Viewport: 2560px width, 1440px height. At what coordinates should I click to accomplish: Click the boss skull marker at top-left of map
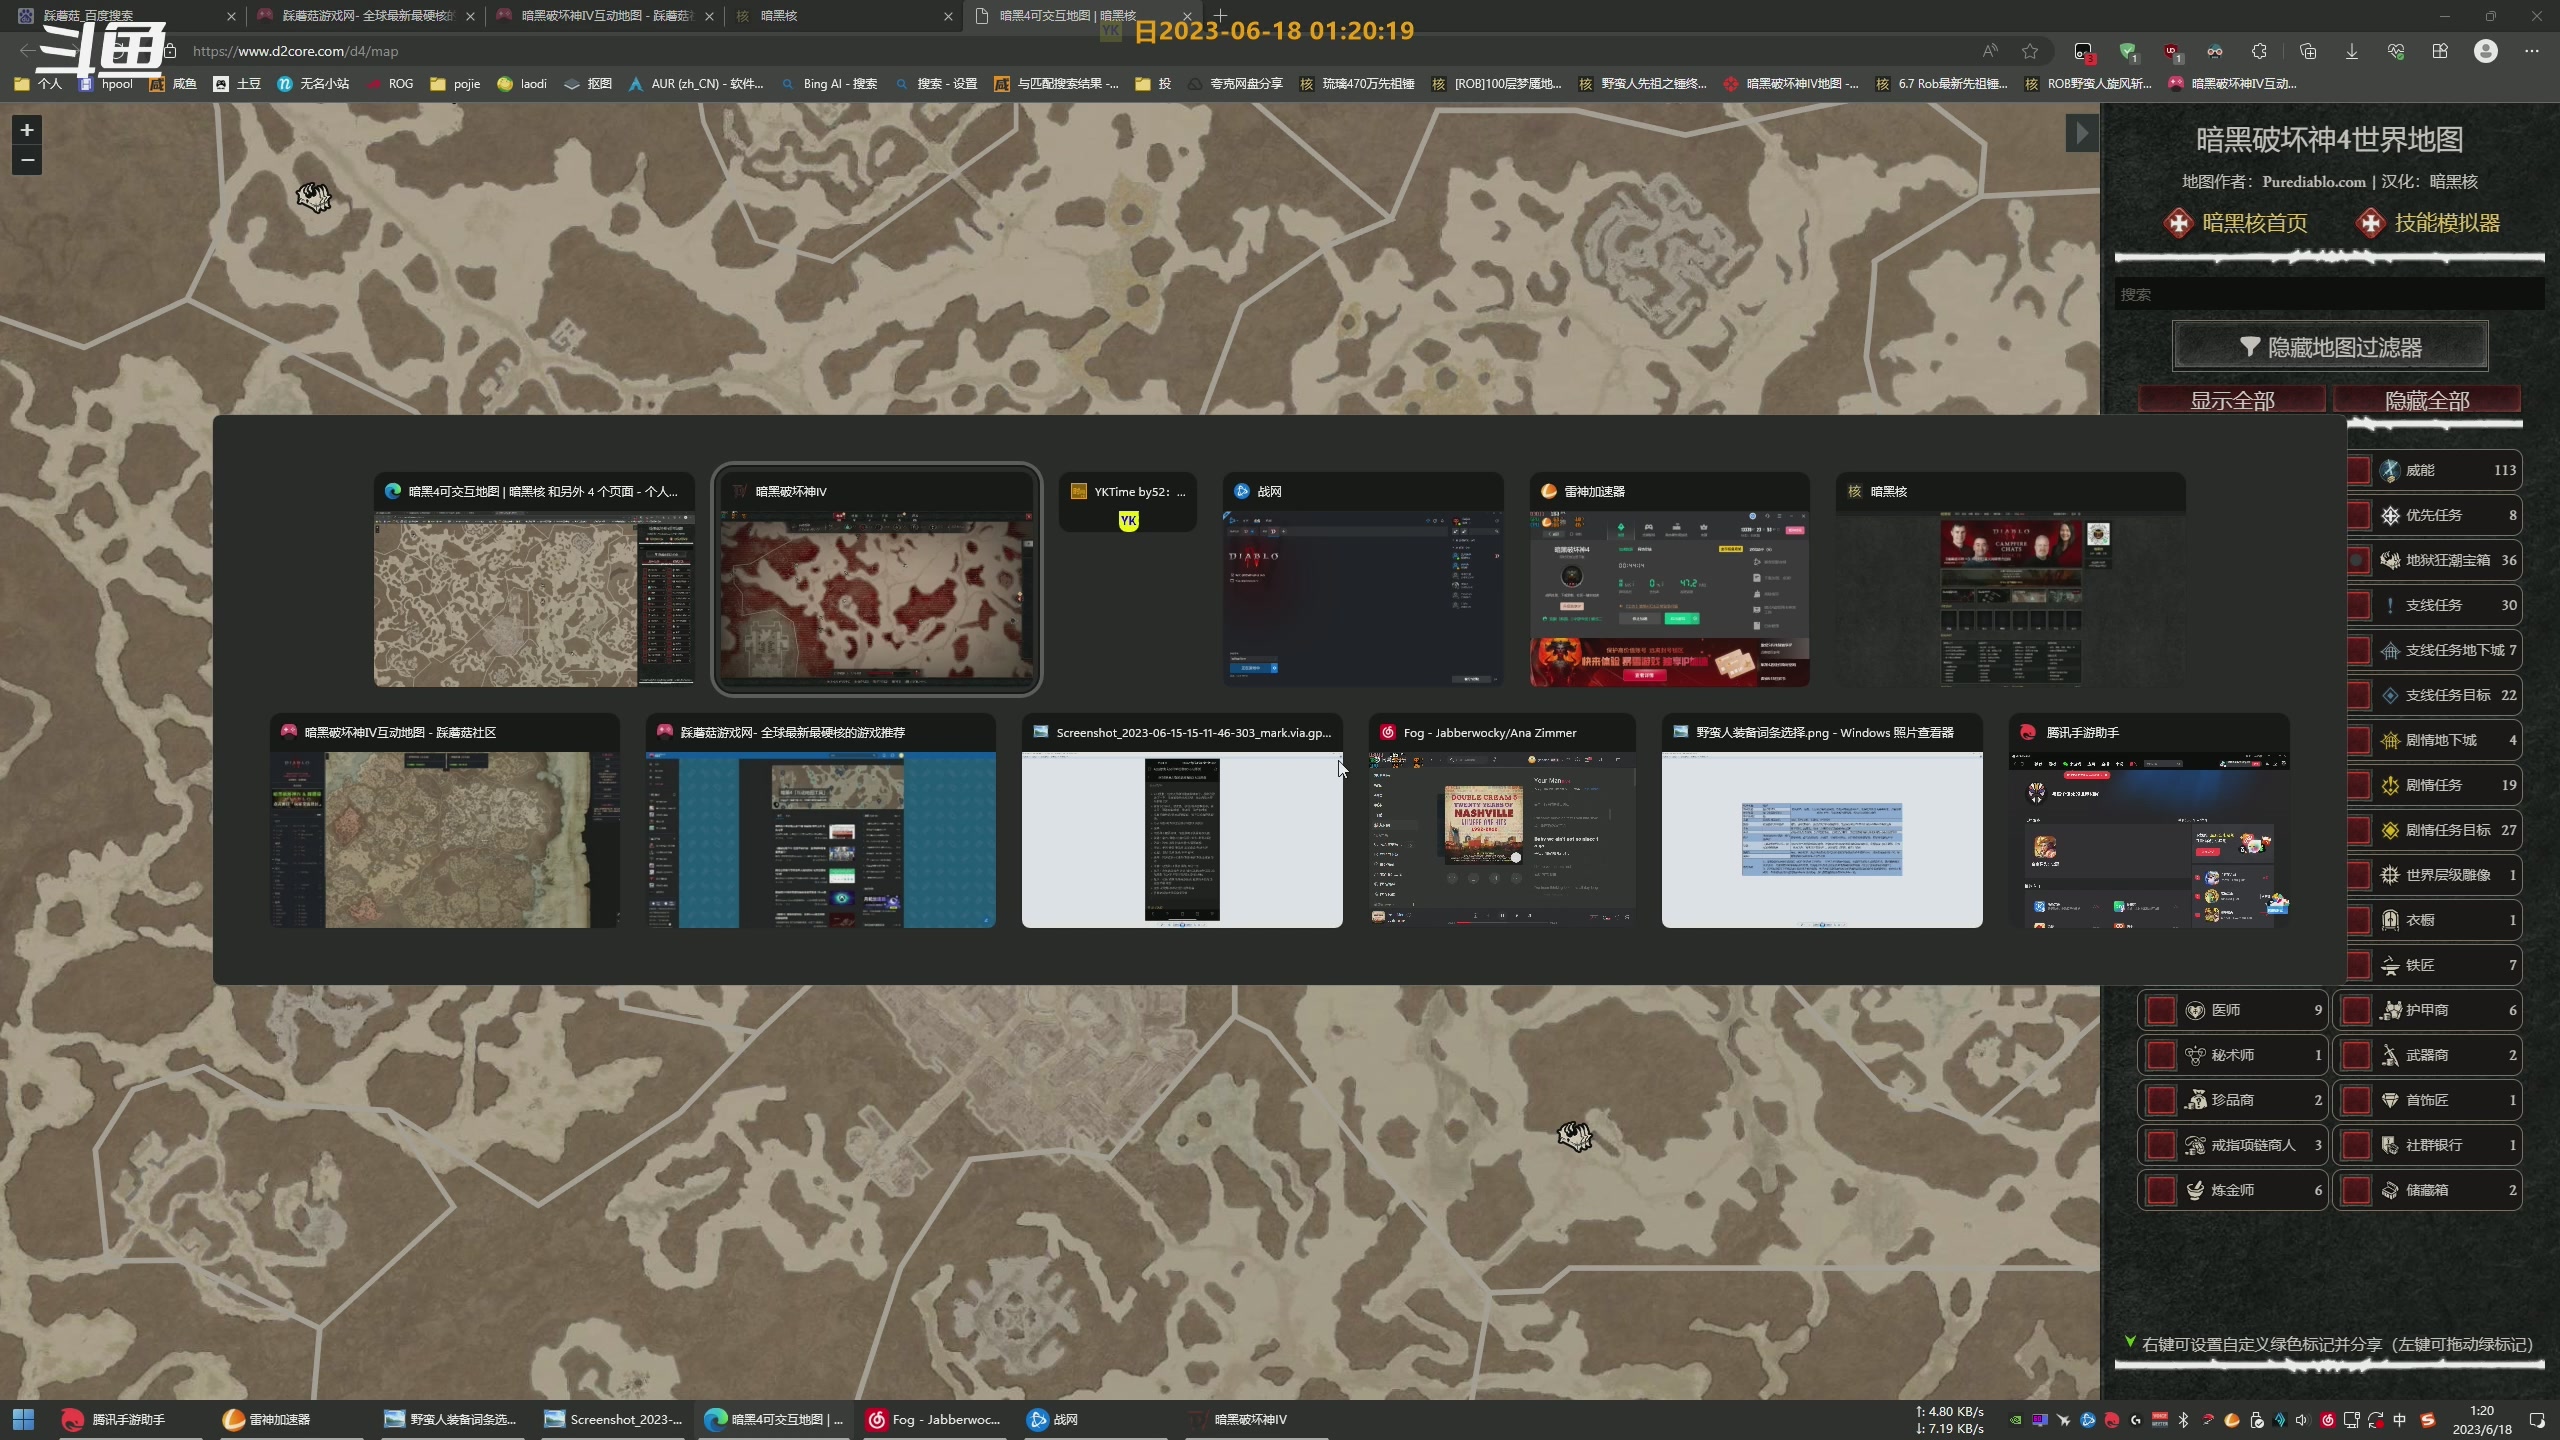pos(314,197)
